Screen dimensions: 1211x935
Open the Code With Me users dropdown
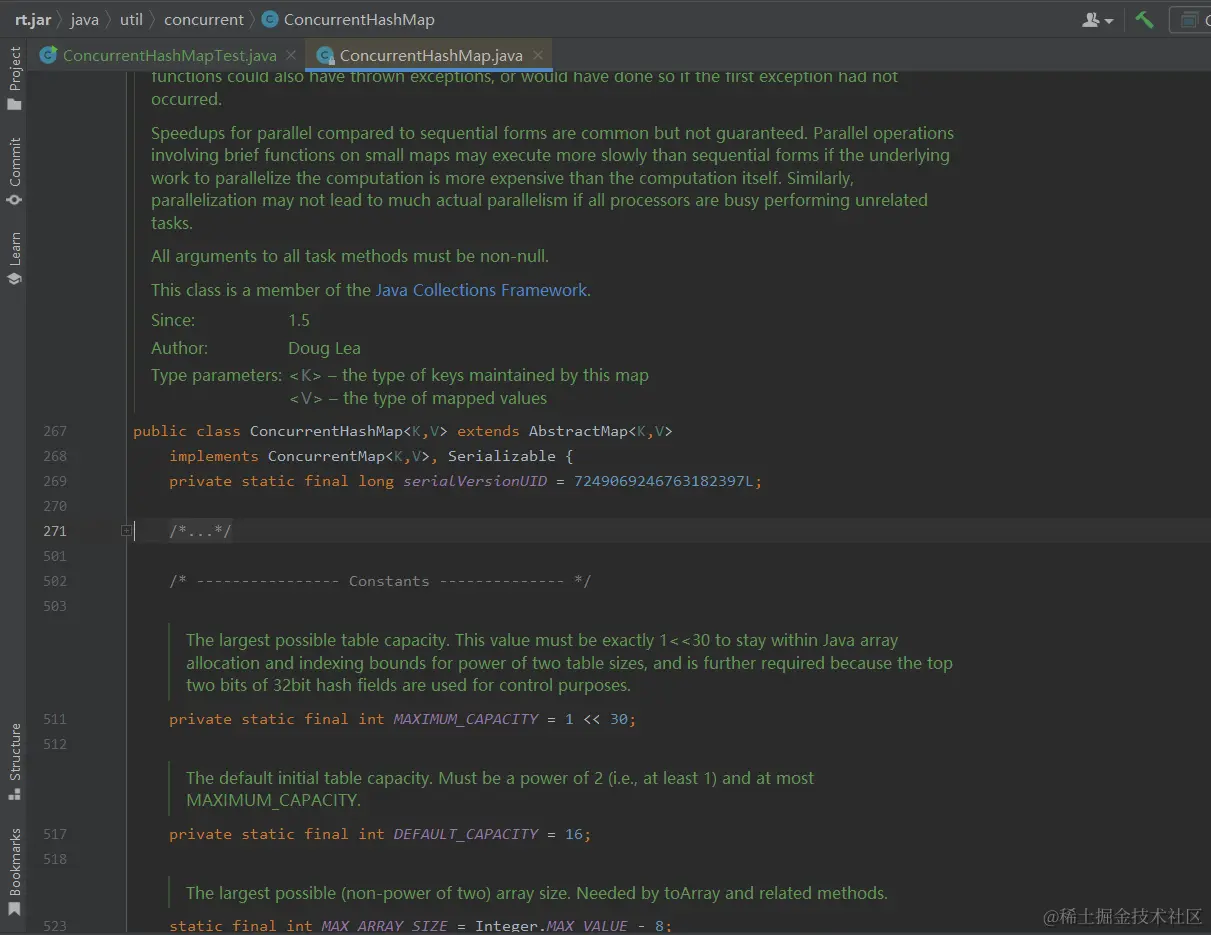click(1098, 20)
